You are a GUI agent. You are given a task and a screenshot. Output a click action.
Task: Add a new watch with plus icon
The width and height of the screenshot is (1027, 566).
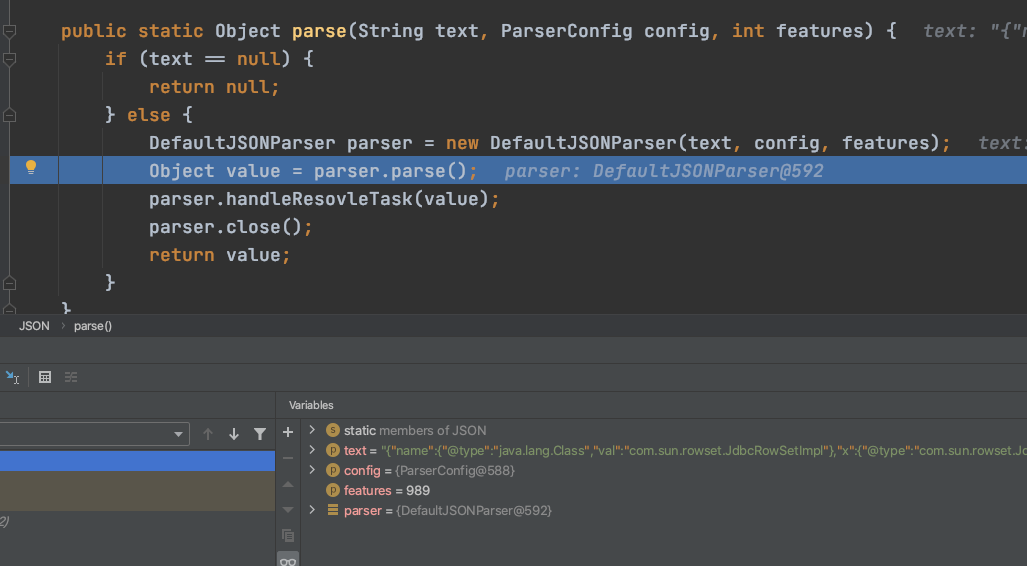[x=288, y=432]
